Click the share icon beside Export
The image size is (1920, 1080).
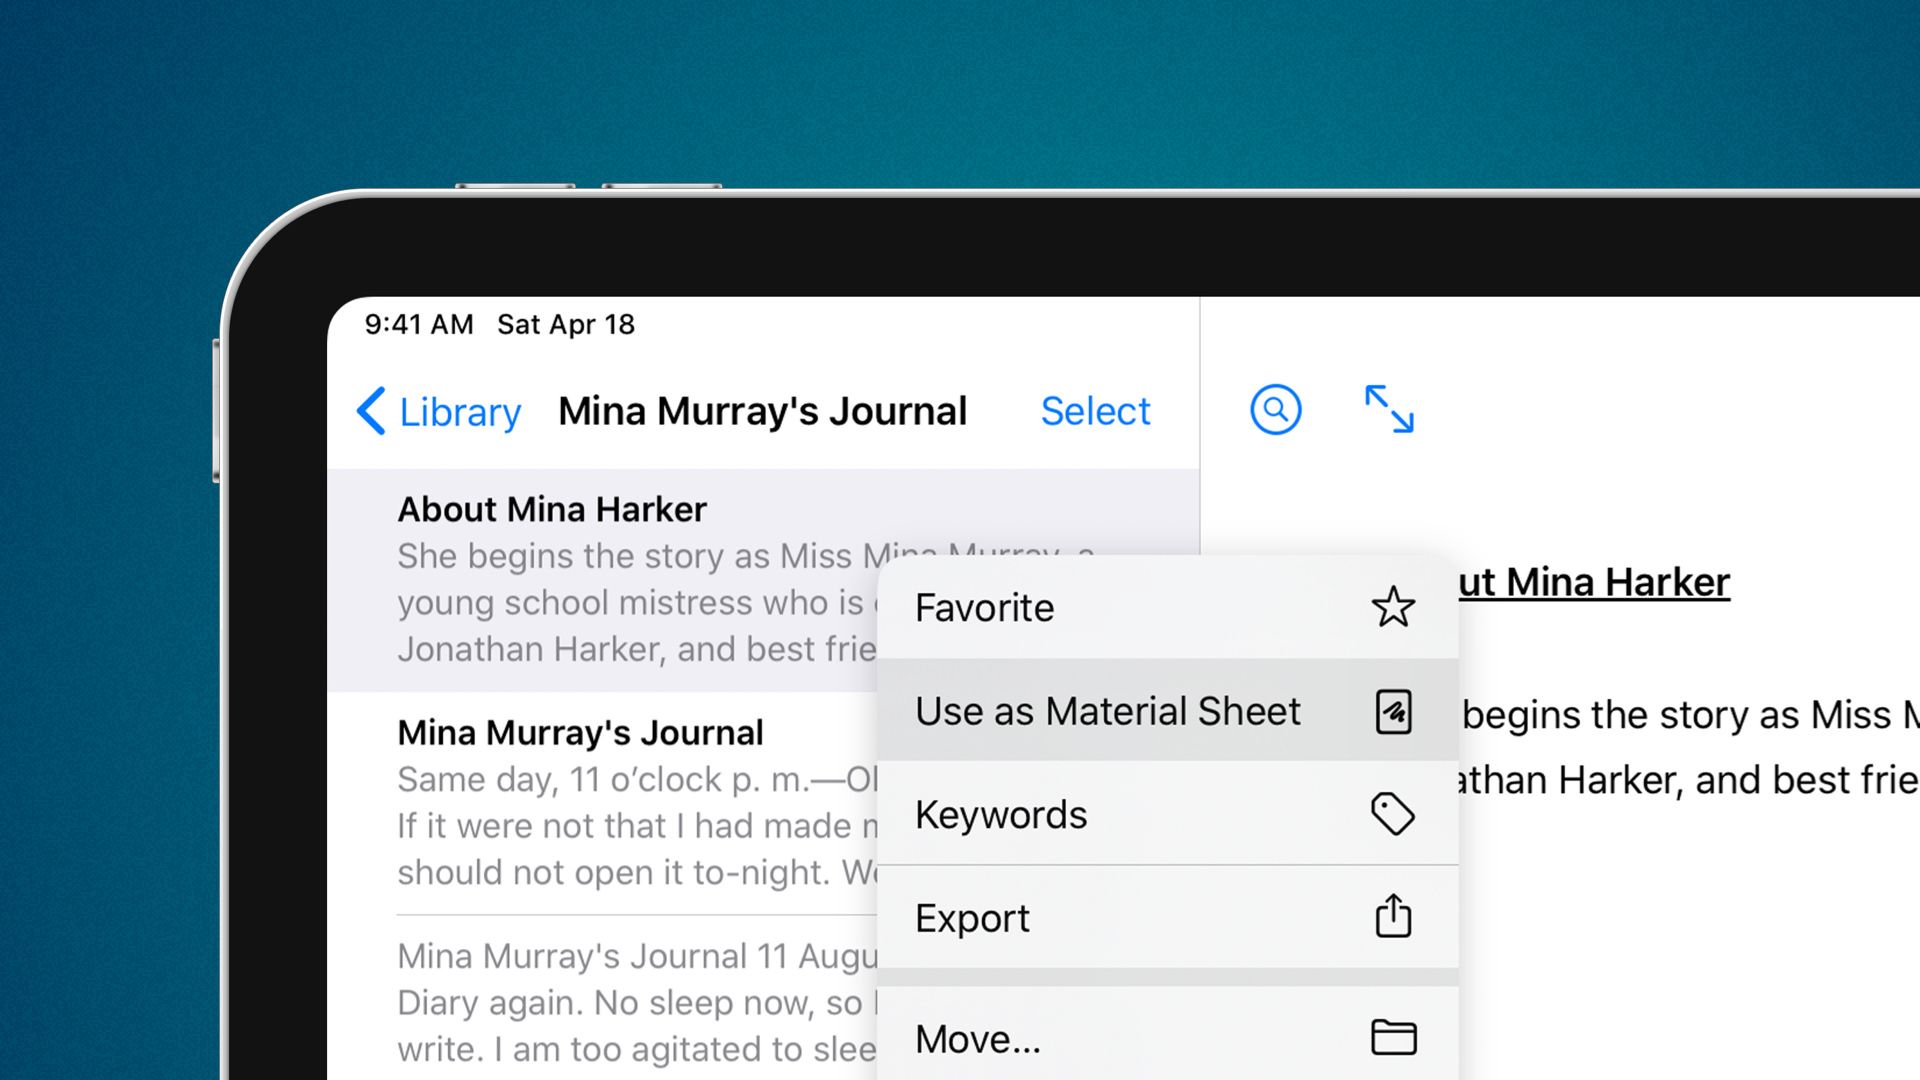coord(1393,916)
